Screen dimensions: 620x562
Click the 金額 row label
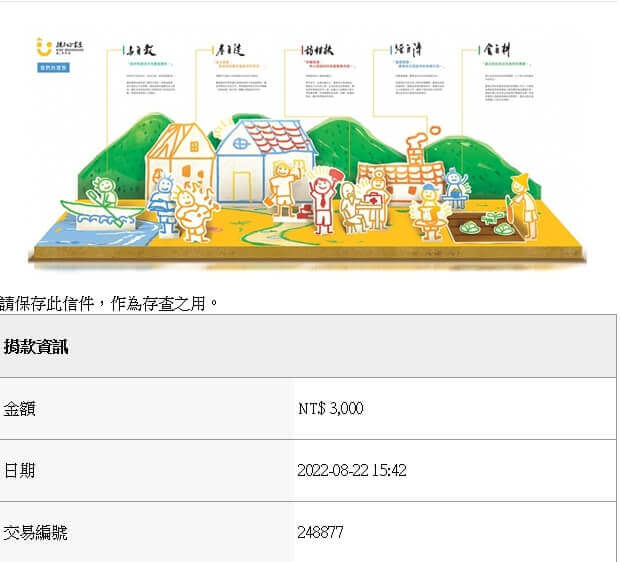[x=19, y=409]
